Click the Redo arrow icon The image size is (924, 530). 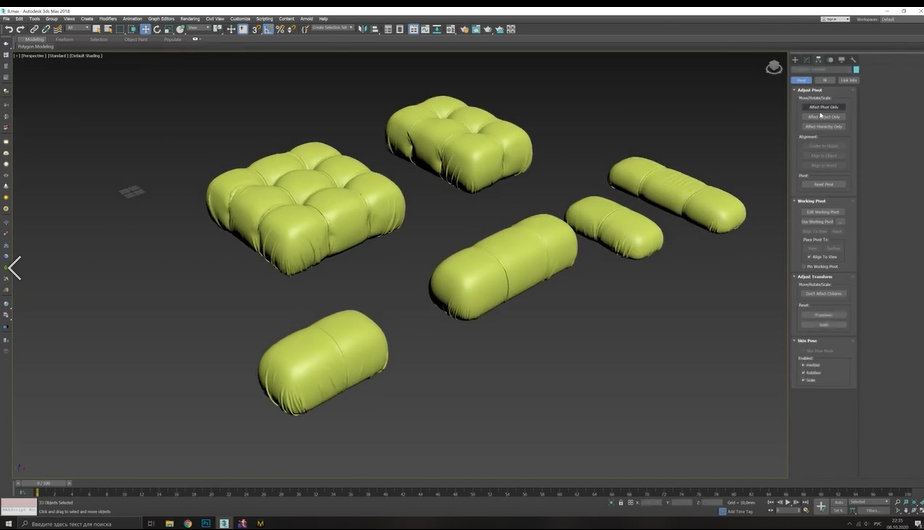tap(21, 29)
